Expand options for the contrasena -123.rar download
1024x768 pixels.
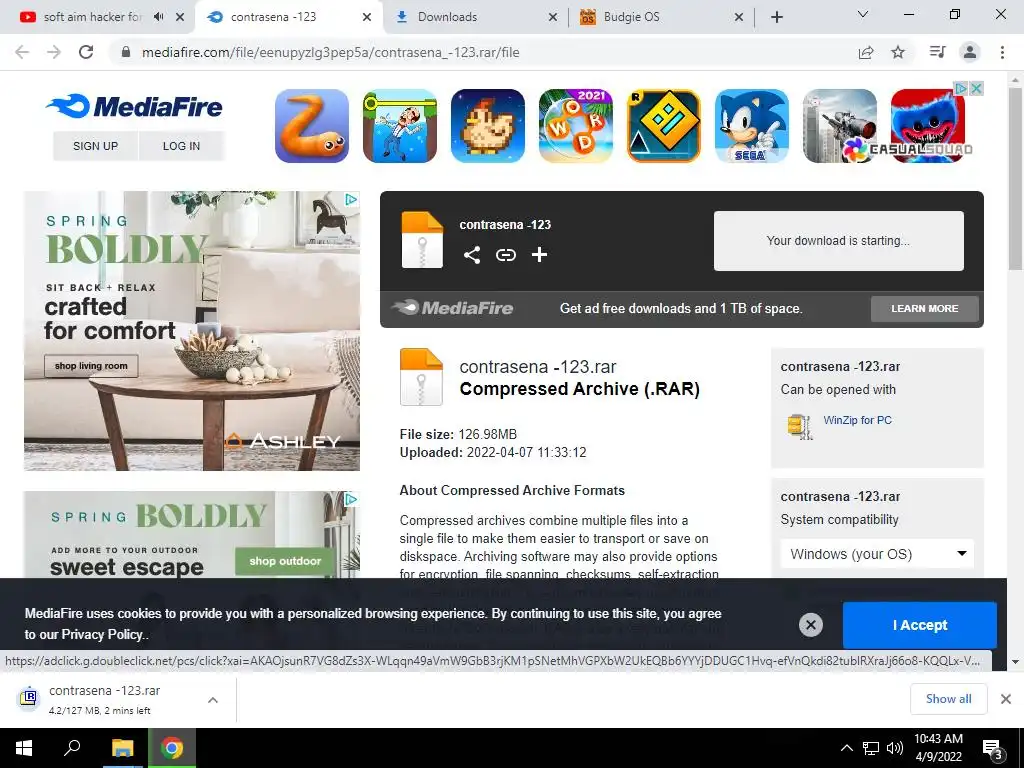point(213,700)
